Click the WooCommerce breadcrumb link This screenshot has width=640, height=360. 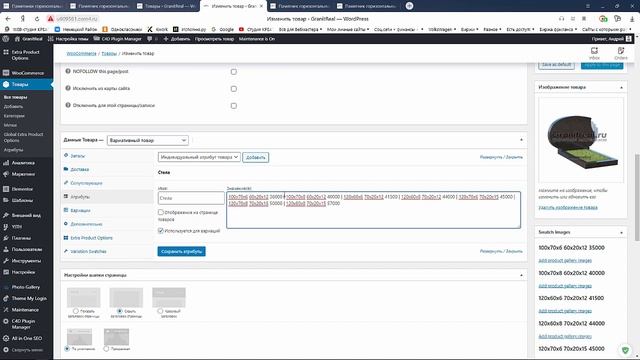(x=81, y=53)
